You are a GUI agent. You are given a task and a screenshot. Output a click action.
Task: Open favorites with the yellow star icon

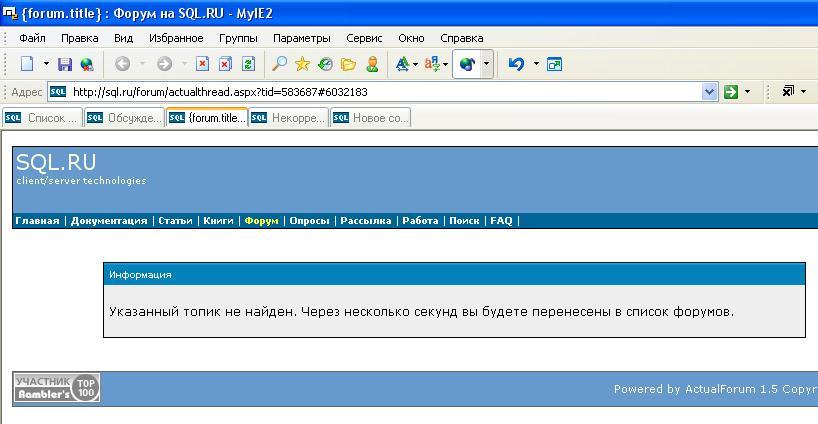click(x=302, y=64)
